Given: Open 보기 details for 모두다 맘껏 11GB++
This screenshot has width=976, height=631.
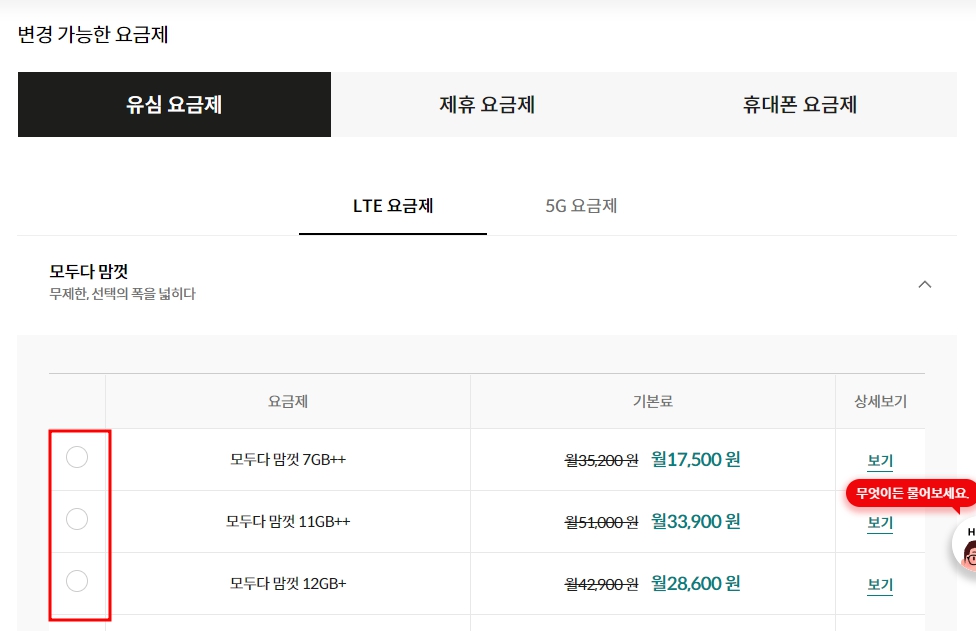Looking at the screenshot, I should click(x=879, y=523).
